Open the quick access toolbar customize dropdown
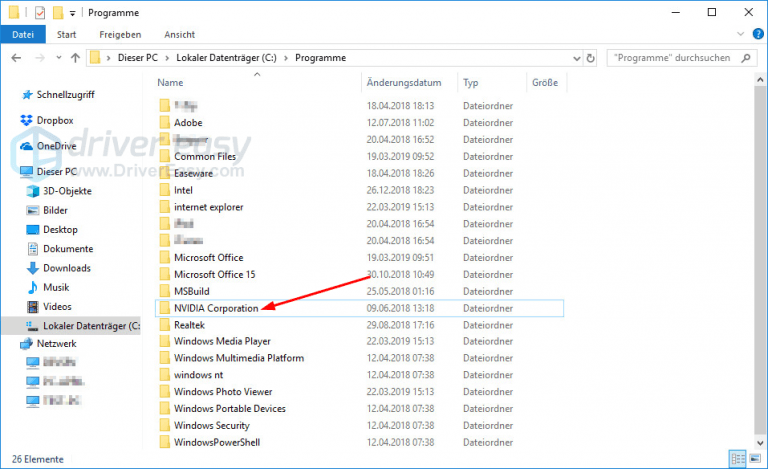Screen dimensions: 768x469 click(x=72, y=14)
